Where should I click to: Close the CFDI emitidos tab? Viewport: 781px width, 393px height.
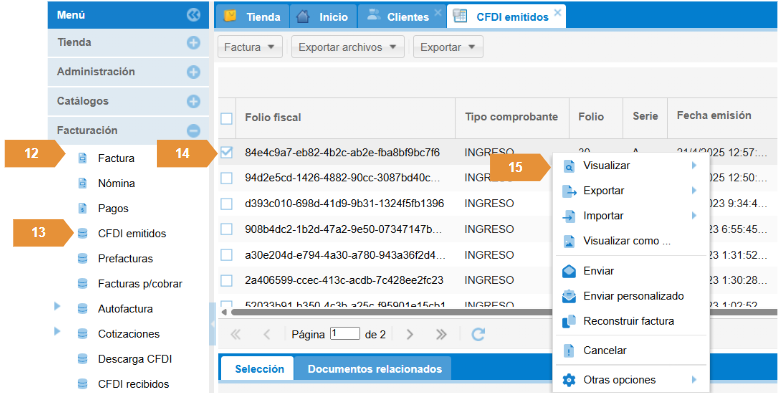(x=557, y=12)
